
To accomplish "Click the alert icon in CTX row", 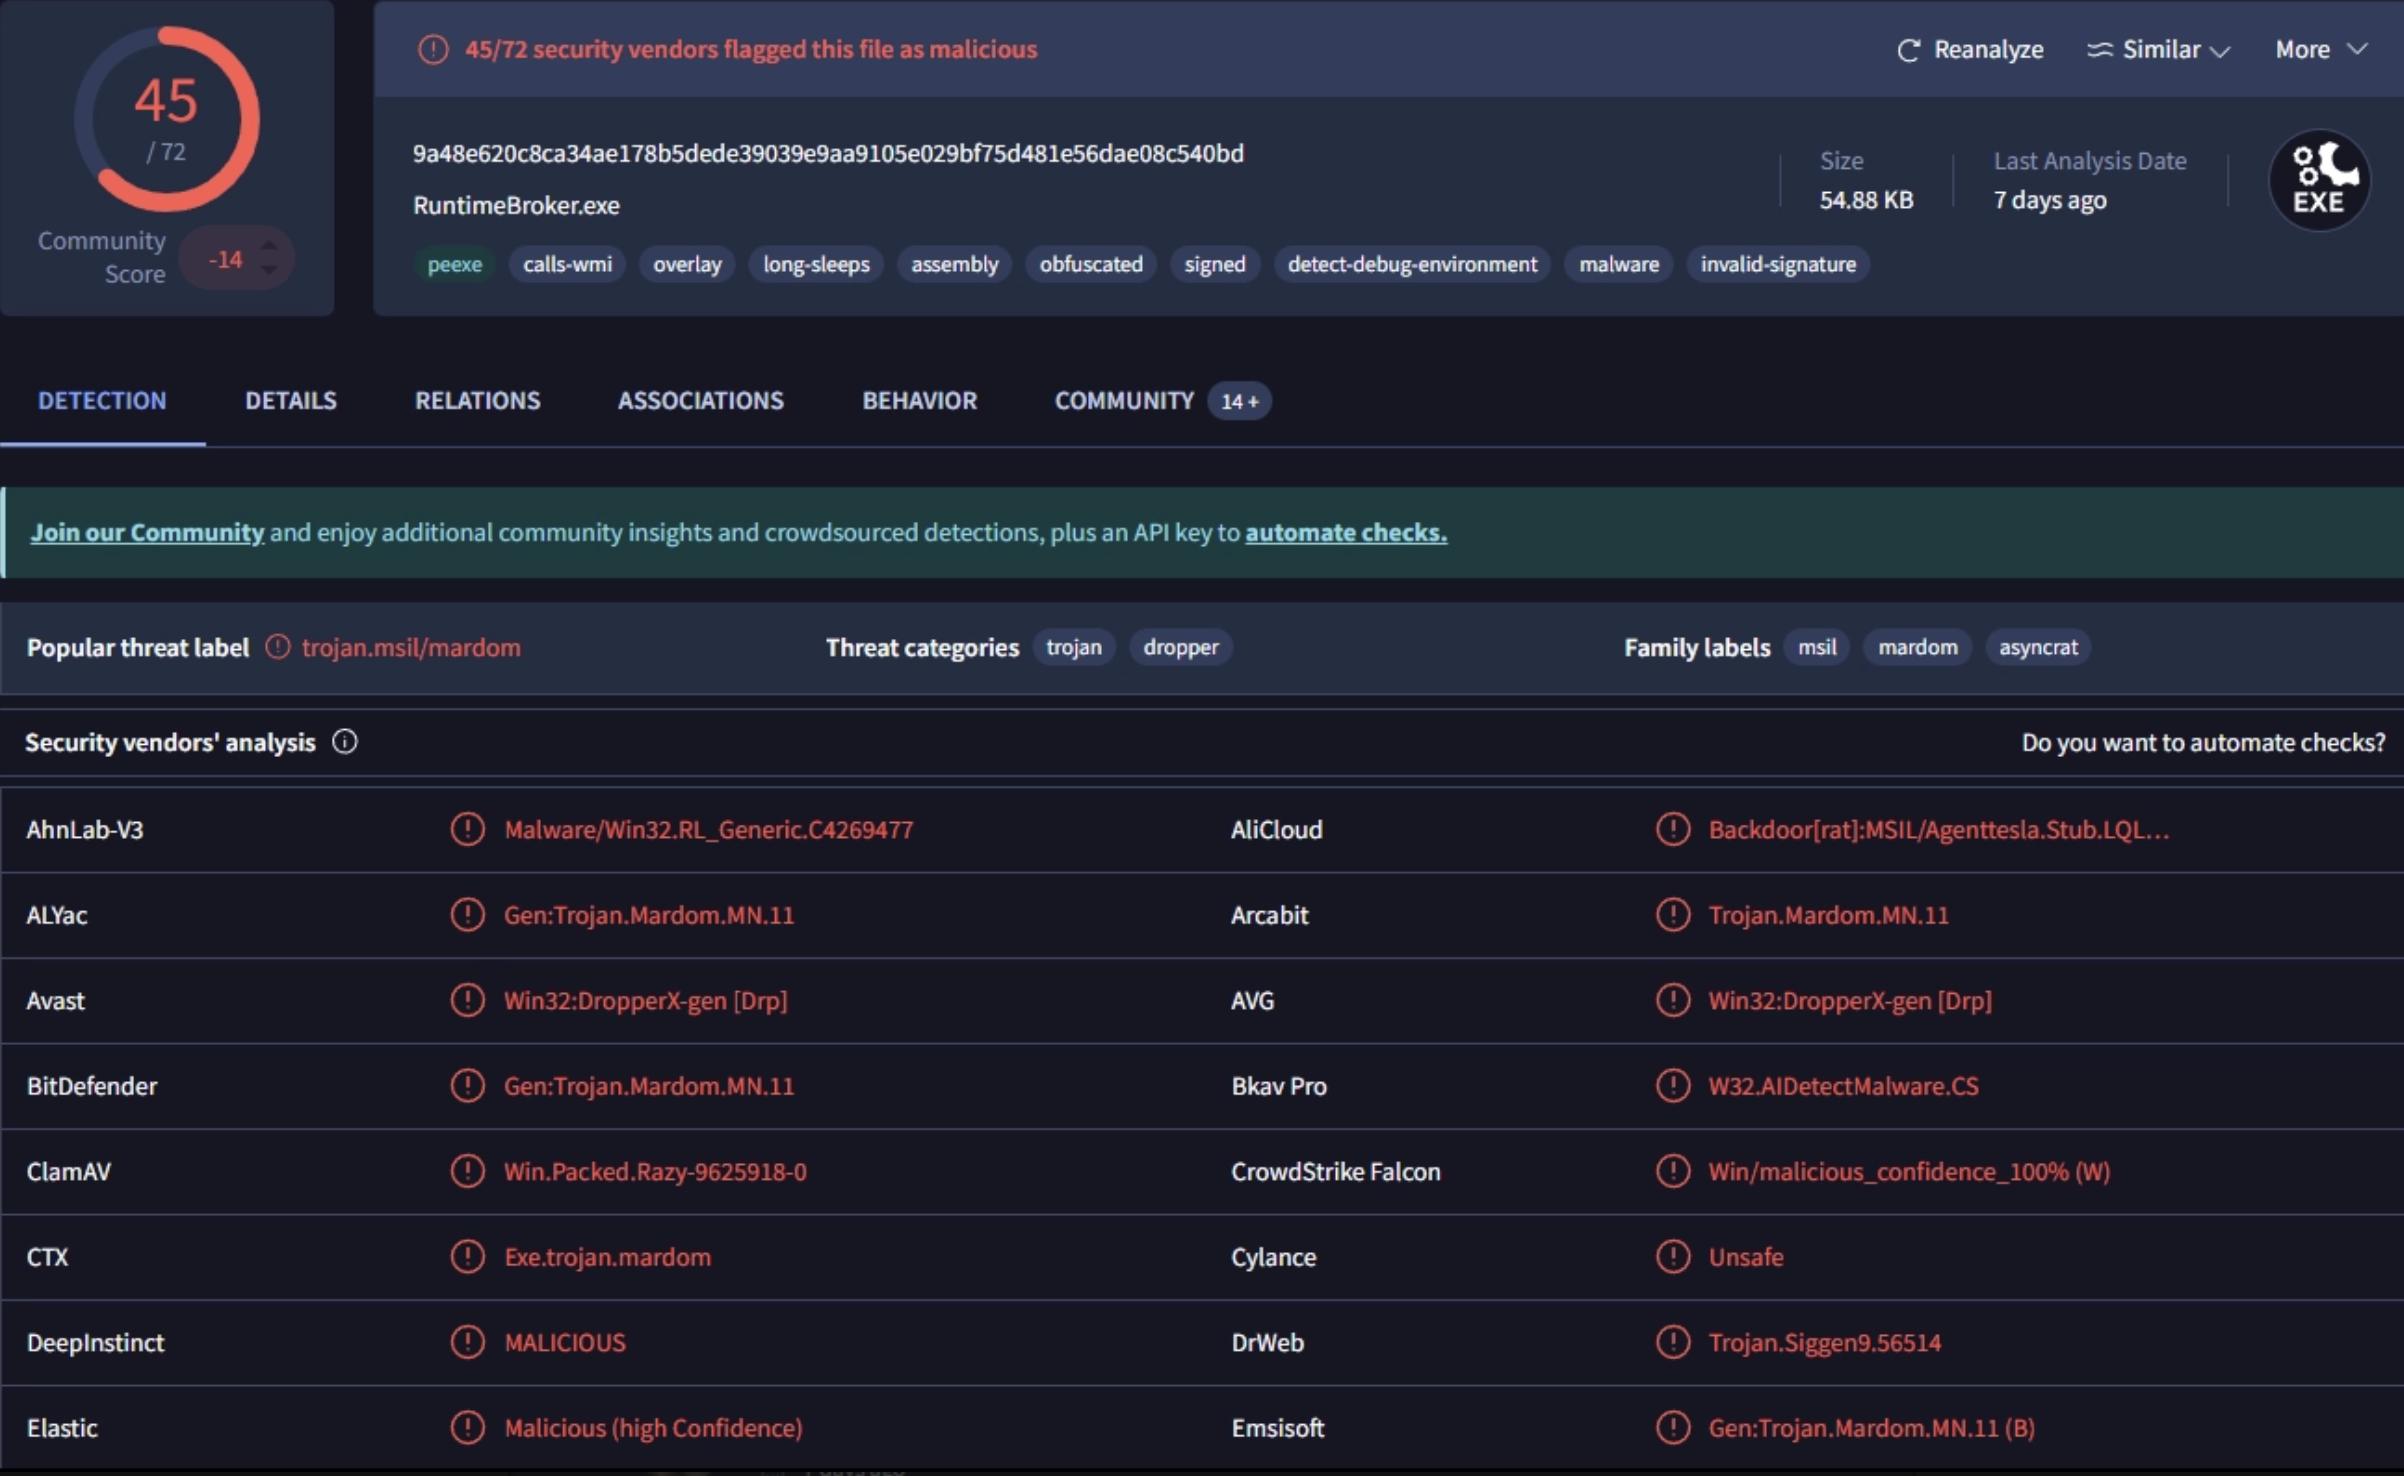I will coord(467,1256).
